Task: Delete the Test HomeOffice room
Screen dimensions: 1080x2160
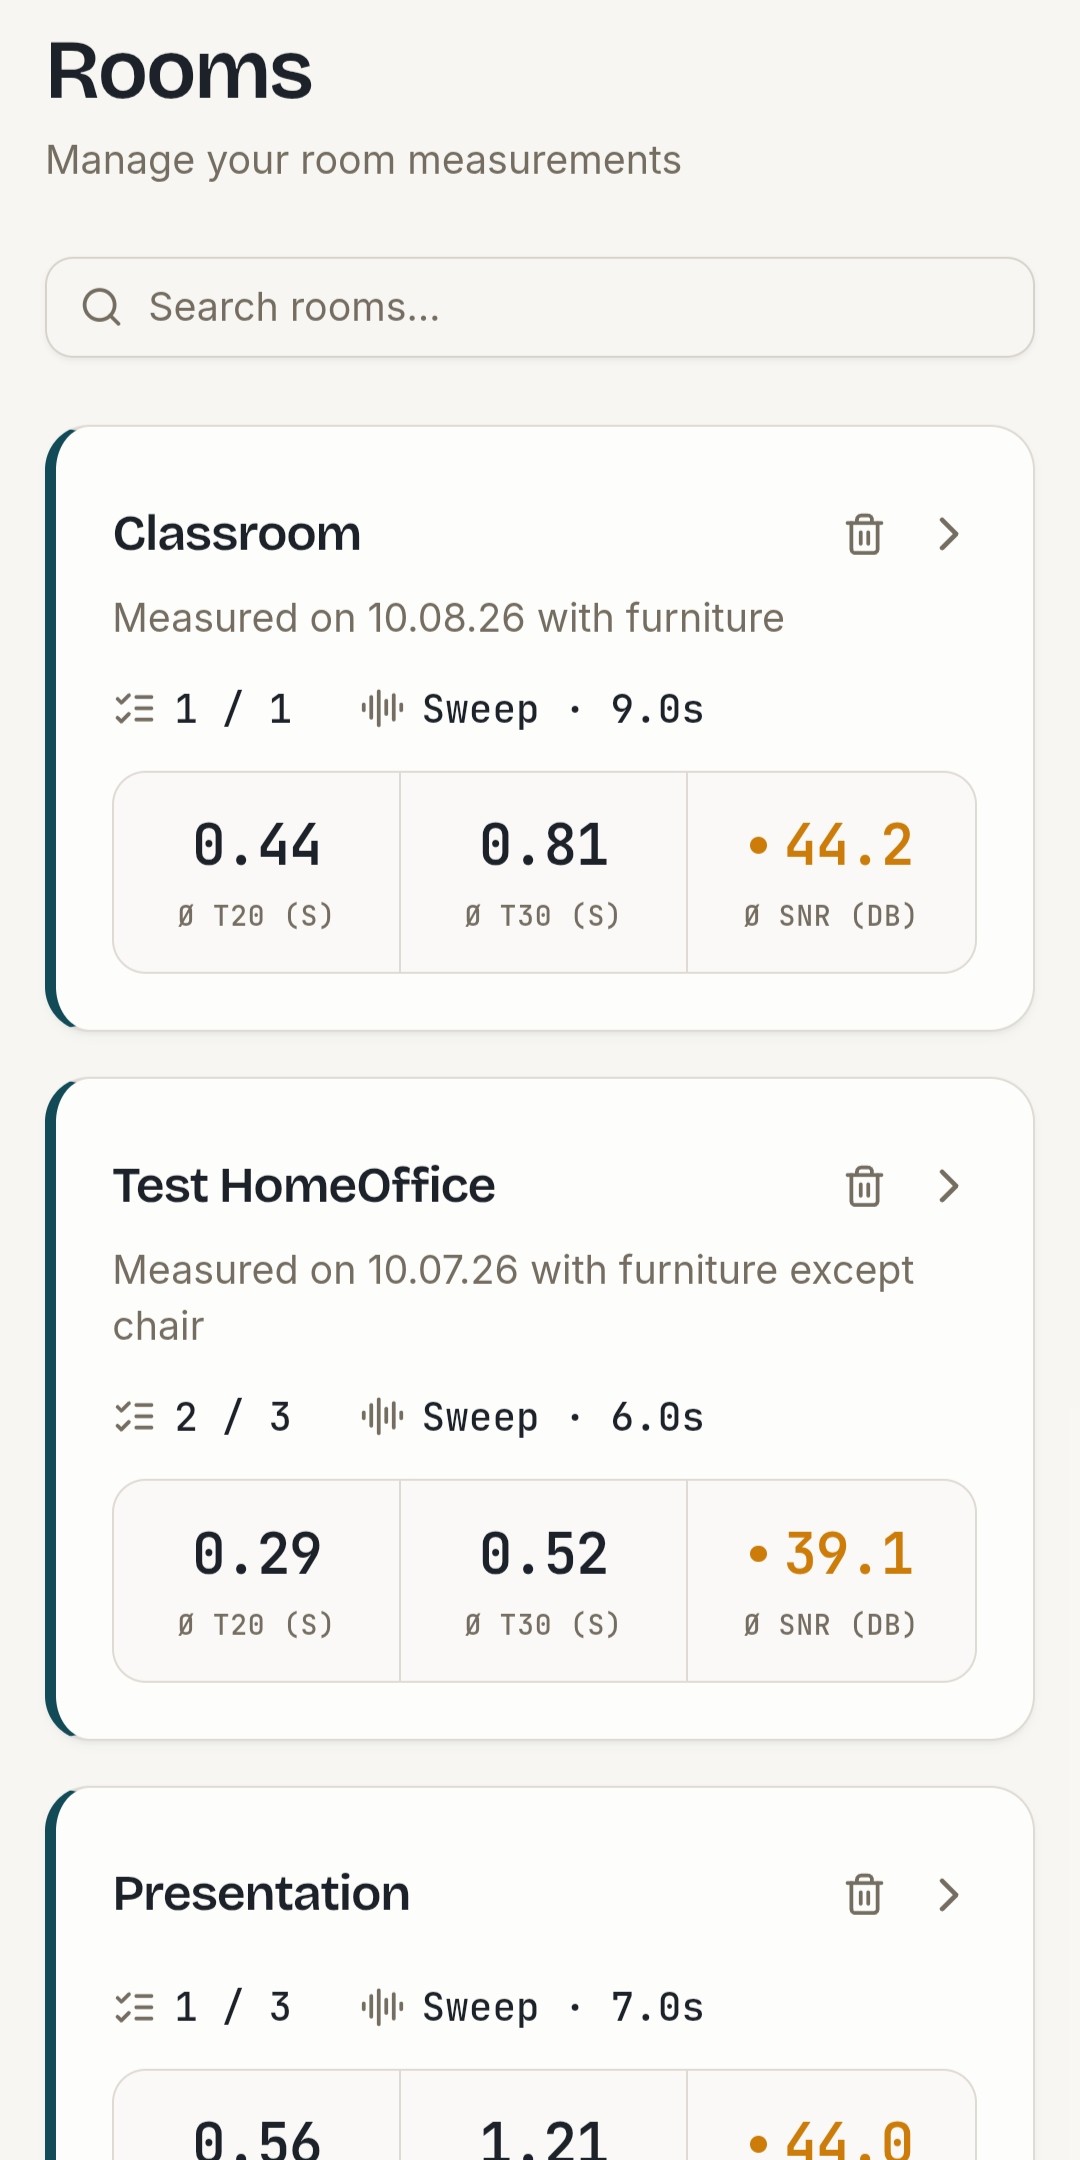Action: [x=864, y=1186]
